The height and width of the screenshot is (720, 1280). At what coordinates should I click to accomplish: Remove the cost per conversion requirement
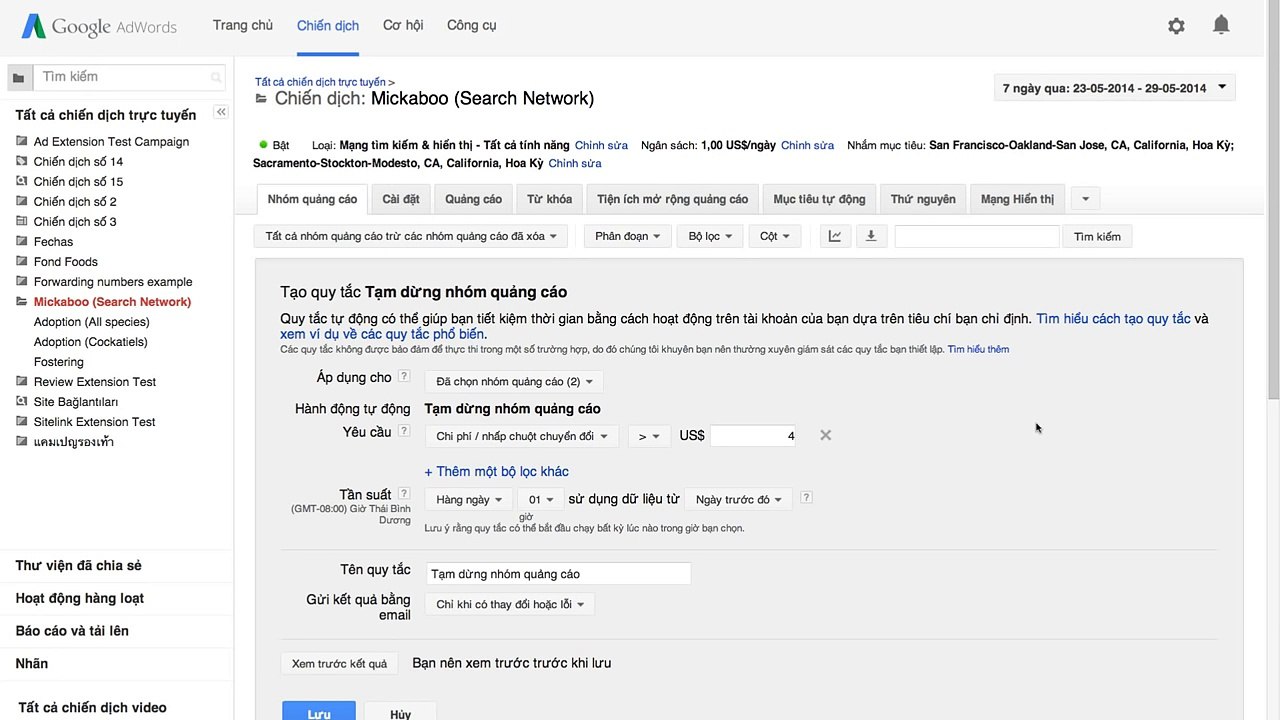(825, 435)
